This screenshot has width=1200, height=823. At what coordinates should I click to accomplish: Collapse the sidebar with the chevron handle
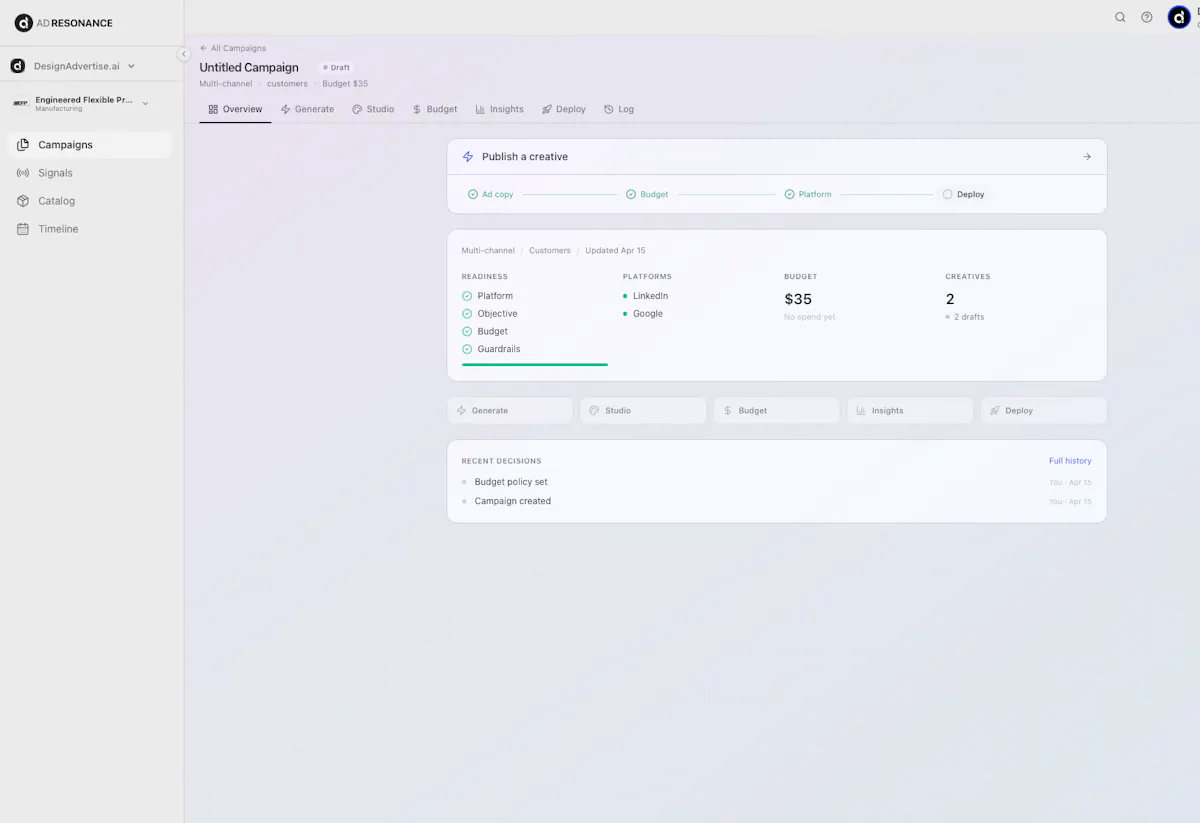coord(184,54)
